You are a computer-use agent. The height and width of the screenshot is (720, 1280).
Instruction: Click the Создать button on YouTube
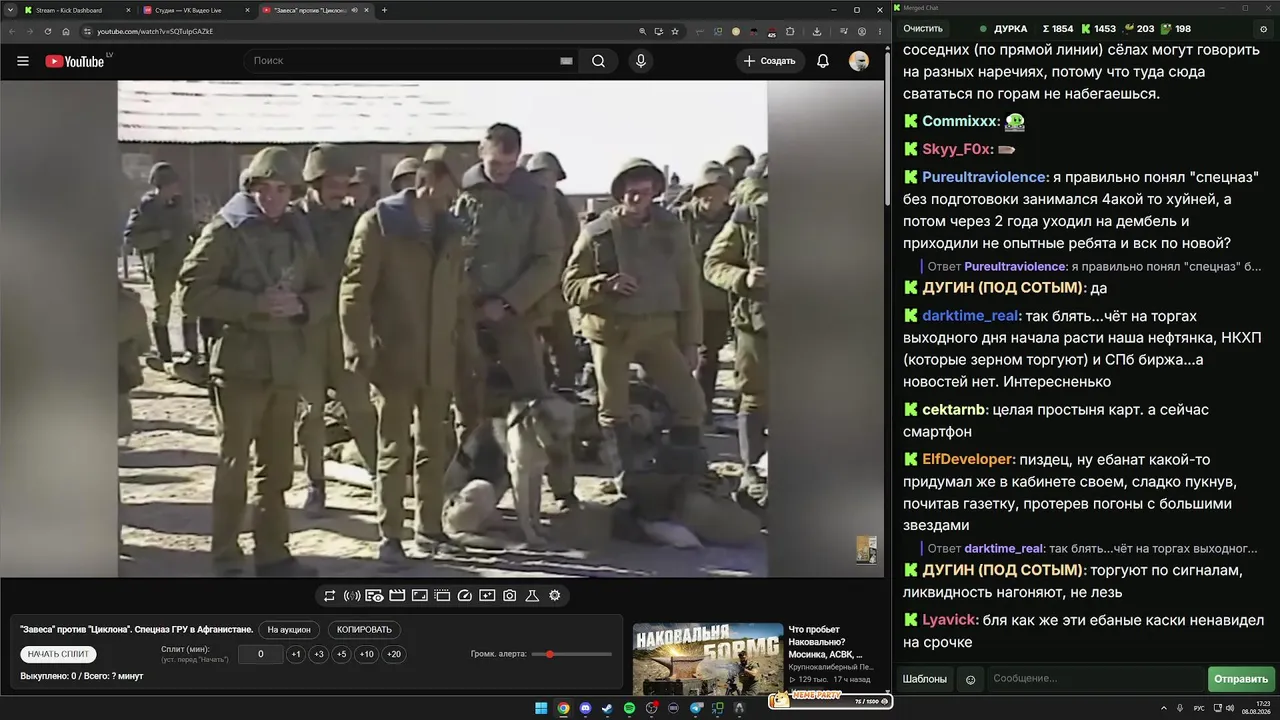click(770, 61)
